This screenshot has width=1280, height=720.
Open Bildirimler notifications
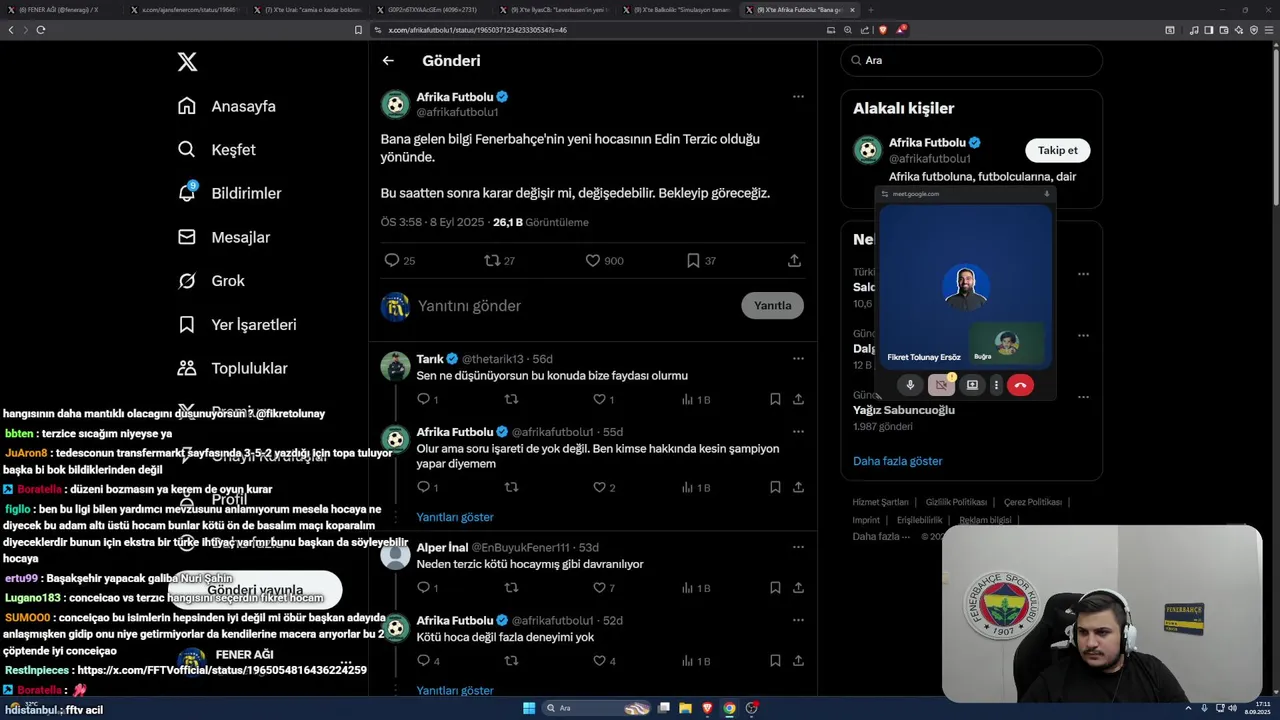pyautogui.click(x=229, y=193)
